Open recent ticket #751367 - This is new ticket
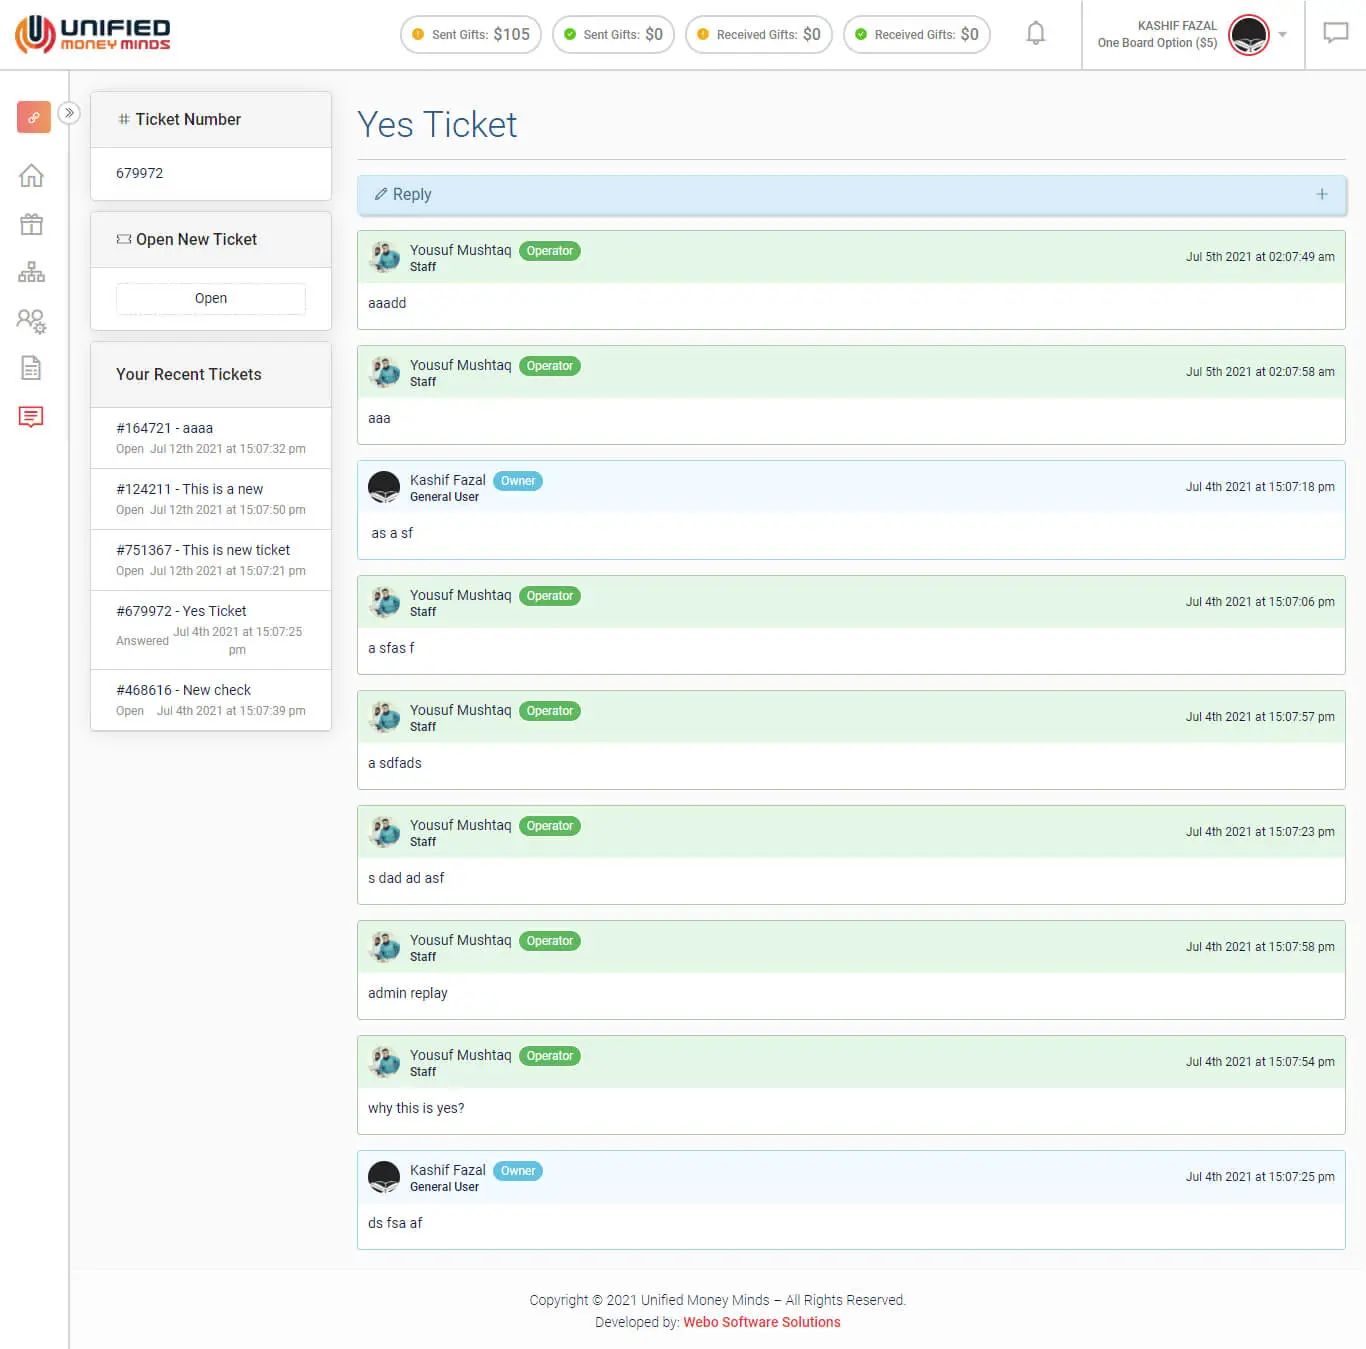 pyautogui.click(x=203, y=550)
